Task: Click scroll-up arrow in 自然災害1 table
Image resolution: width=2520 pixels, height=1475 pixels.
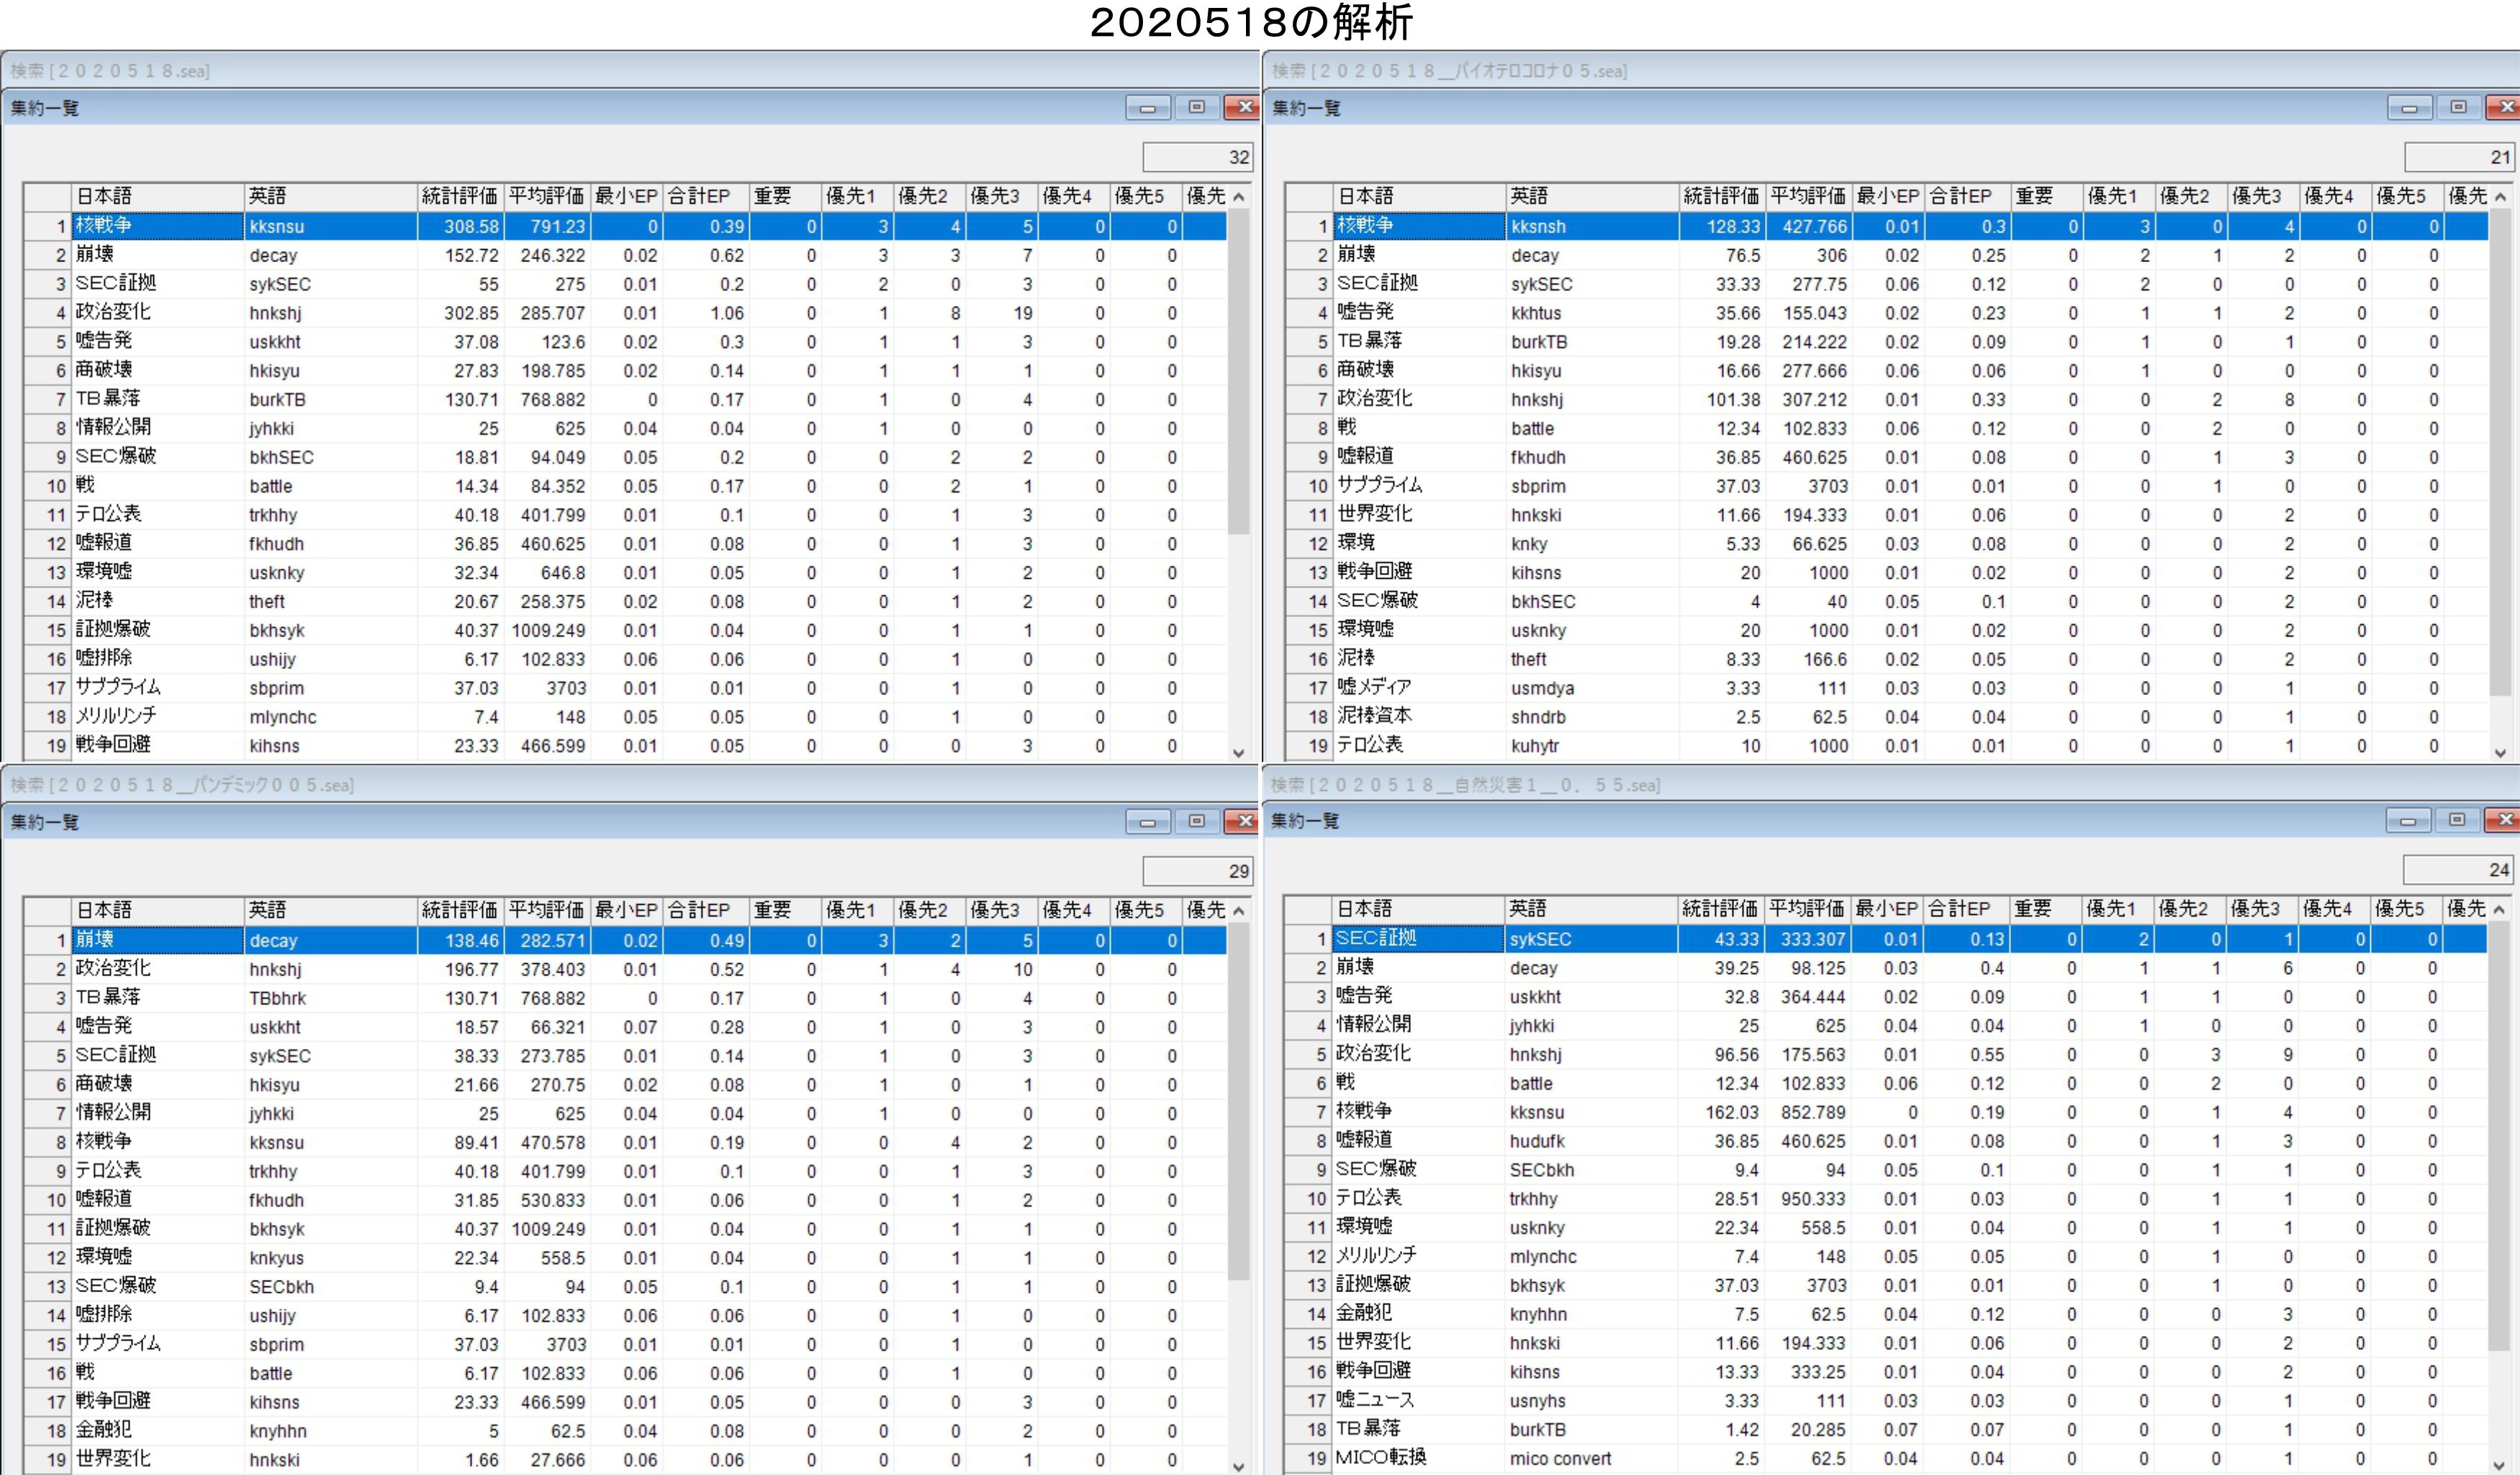Action: coord(2500,909)
